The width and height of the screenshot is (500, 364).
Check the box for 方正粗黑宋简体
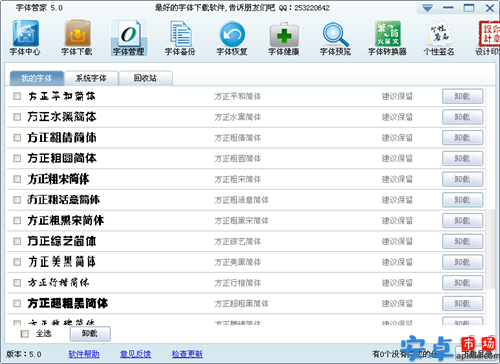[17, 220]
